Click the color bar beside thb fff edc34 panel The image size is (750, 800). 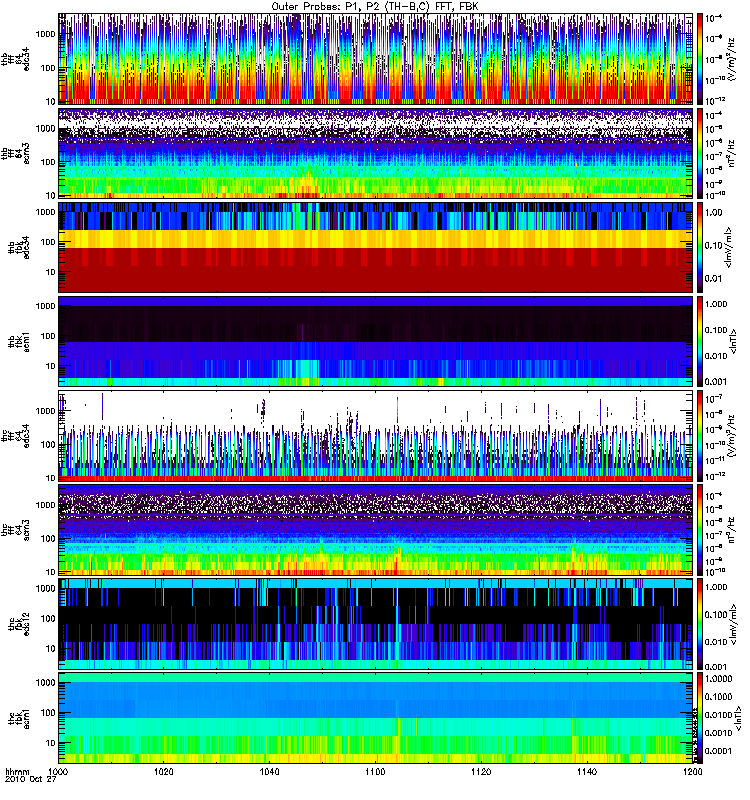[699, 59]
